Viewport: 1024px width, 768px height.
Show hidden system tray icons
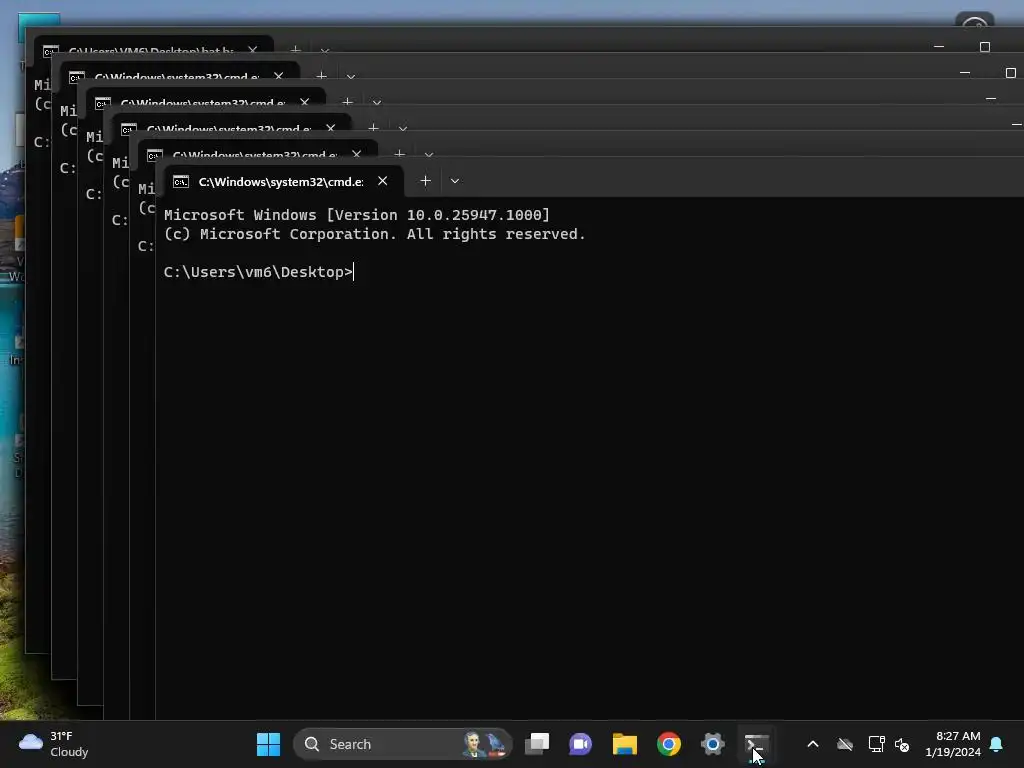[x=813, y=744]
